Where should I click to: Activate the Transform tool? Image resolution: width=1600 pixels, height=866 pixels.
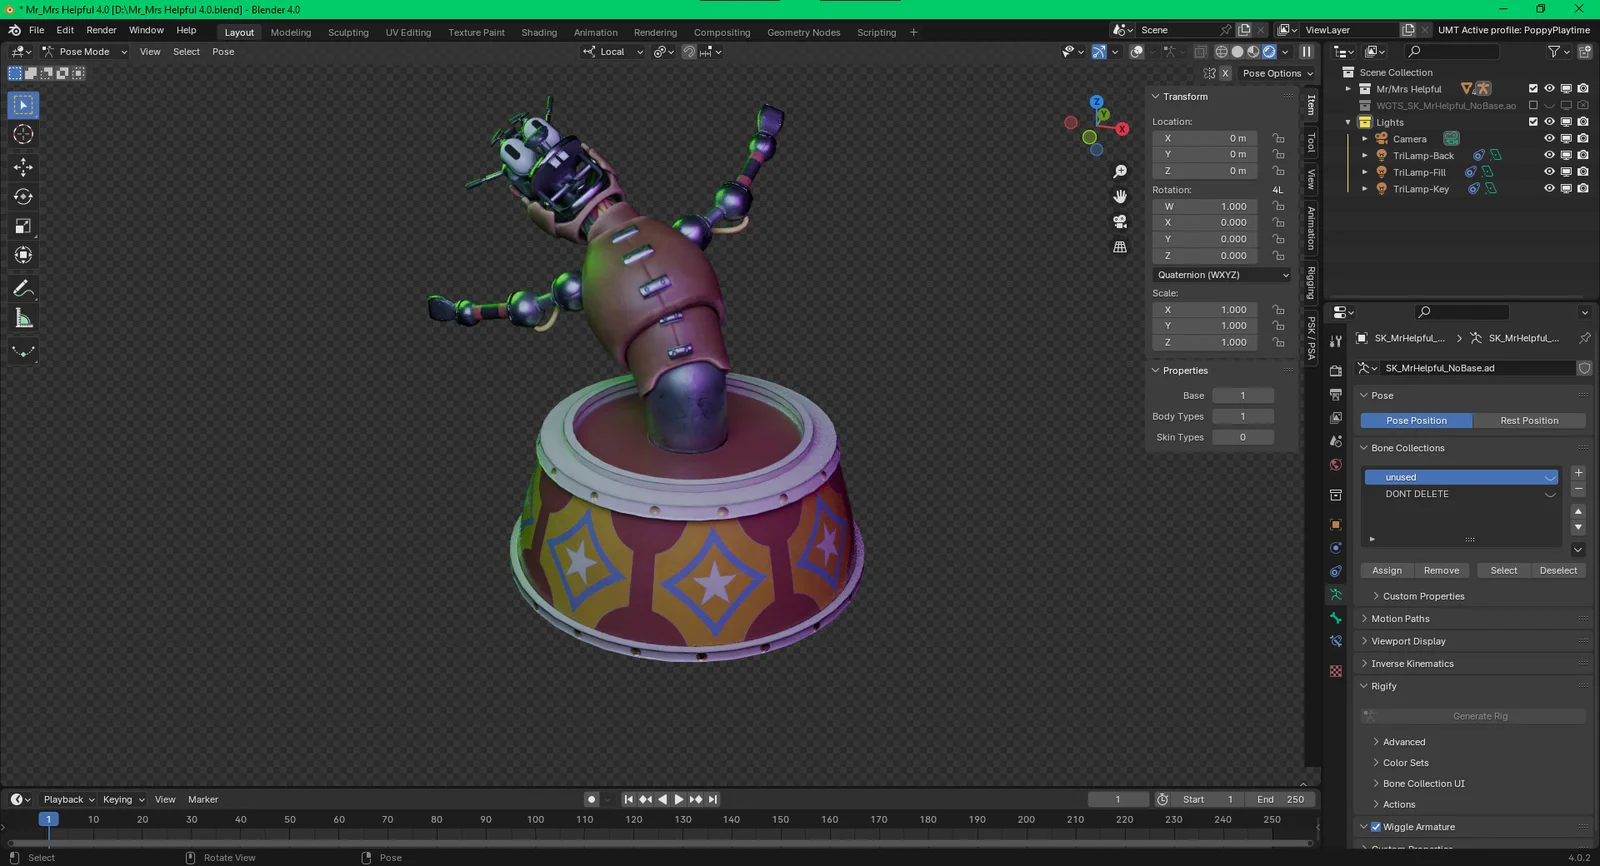point(23,255)
